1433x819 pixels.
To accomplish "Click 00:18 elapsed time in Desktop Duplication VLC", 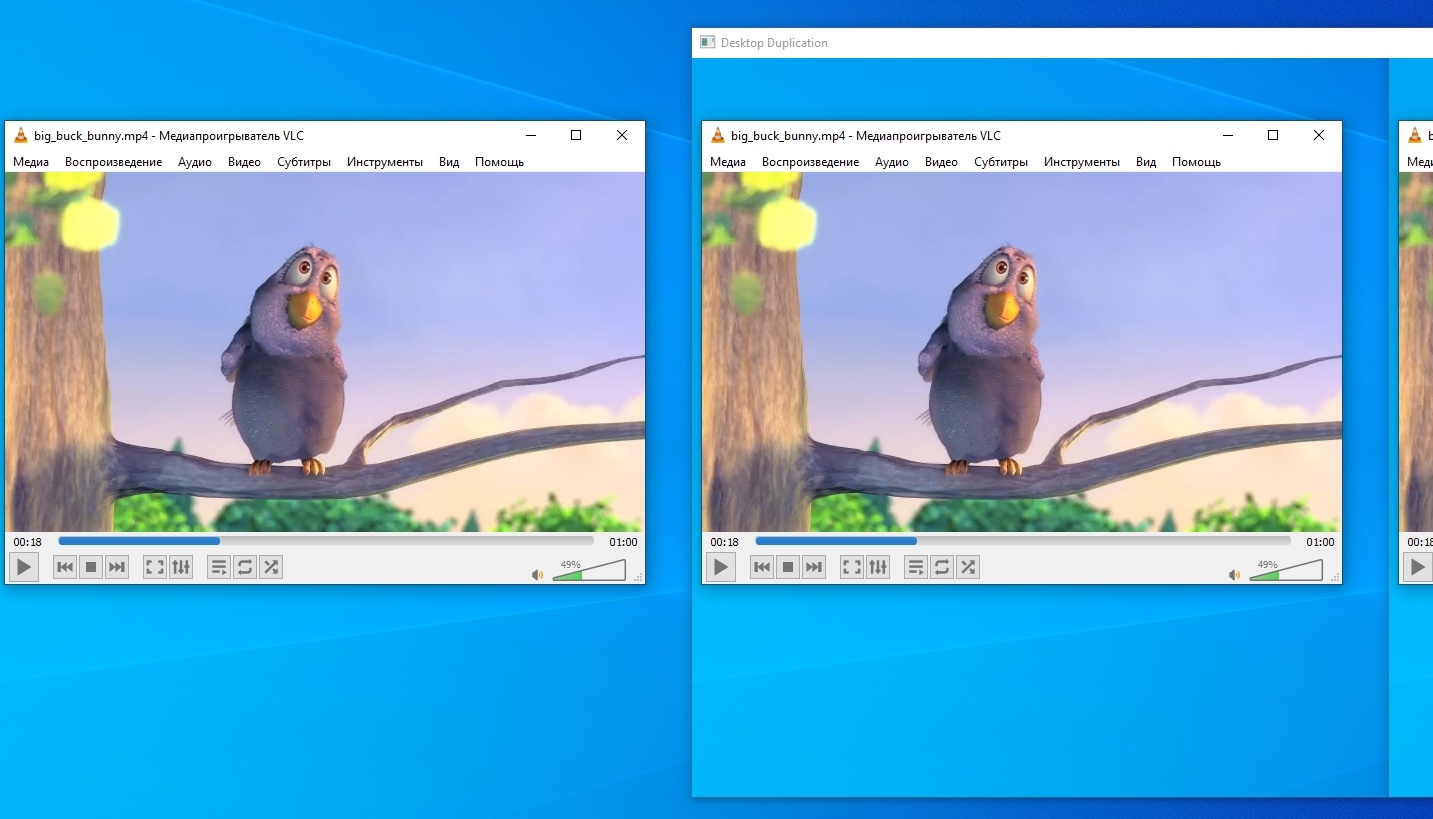I will pyautogui.click(x=724, y=542).
